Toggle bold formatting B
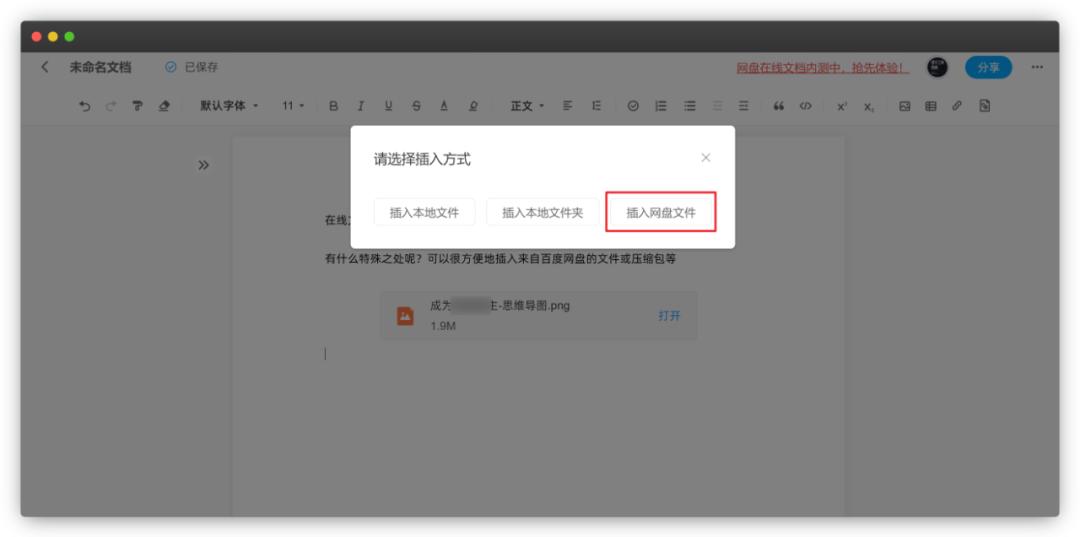This screenshot has width=1080, height=537. [333, 106]
